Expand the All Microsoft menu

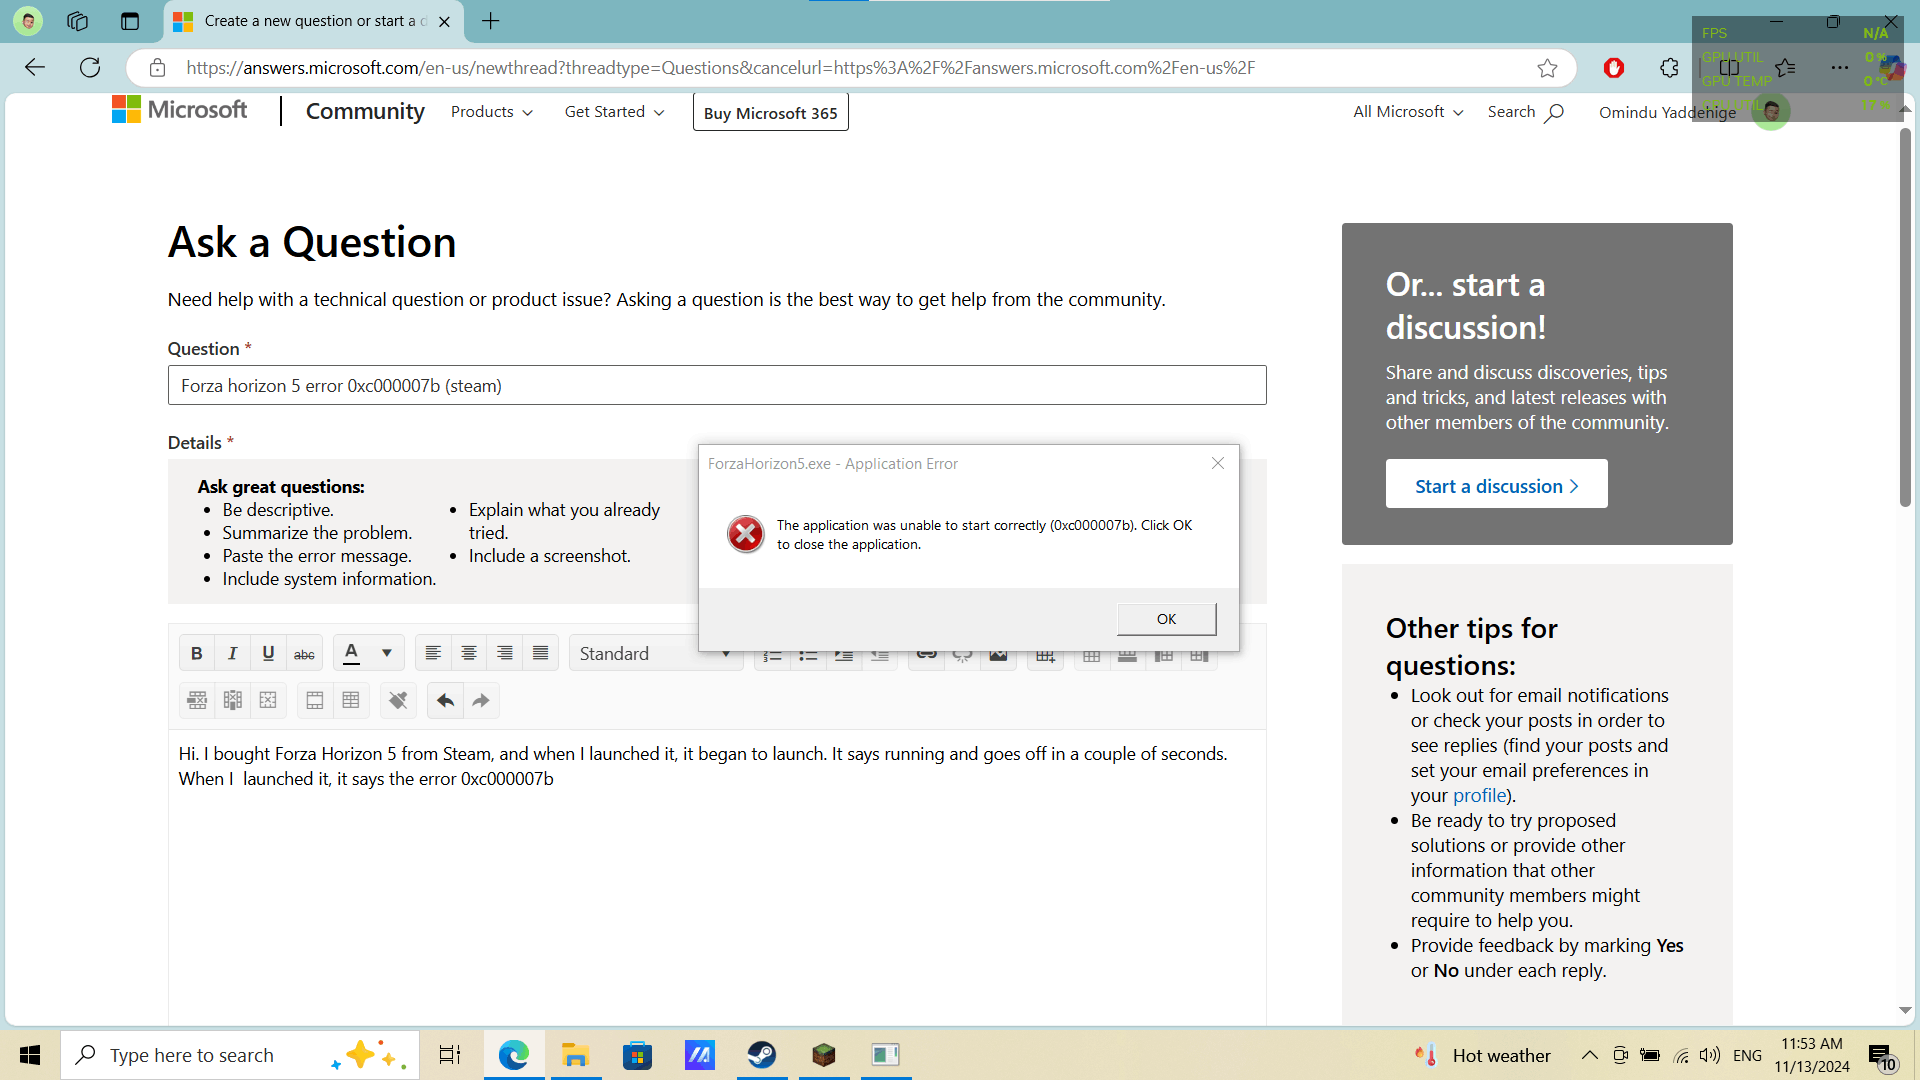point(1408,112)
